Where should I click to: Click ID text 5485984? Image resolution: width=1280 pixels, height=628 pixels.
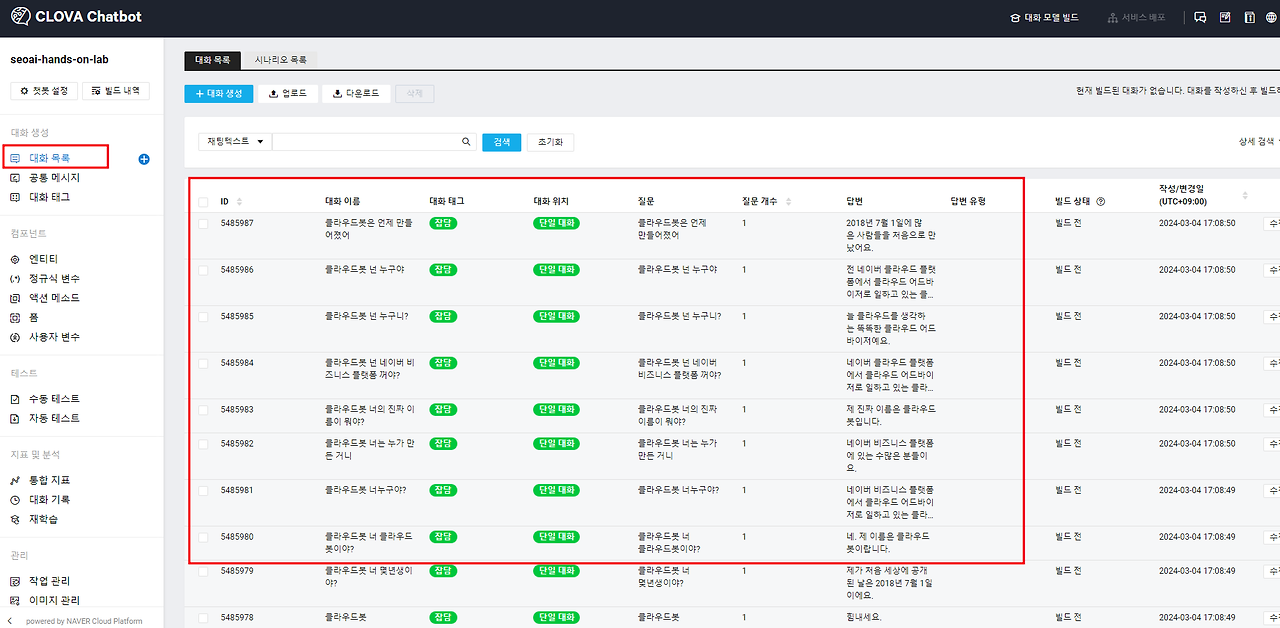click(237, 363)
